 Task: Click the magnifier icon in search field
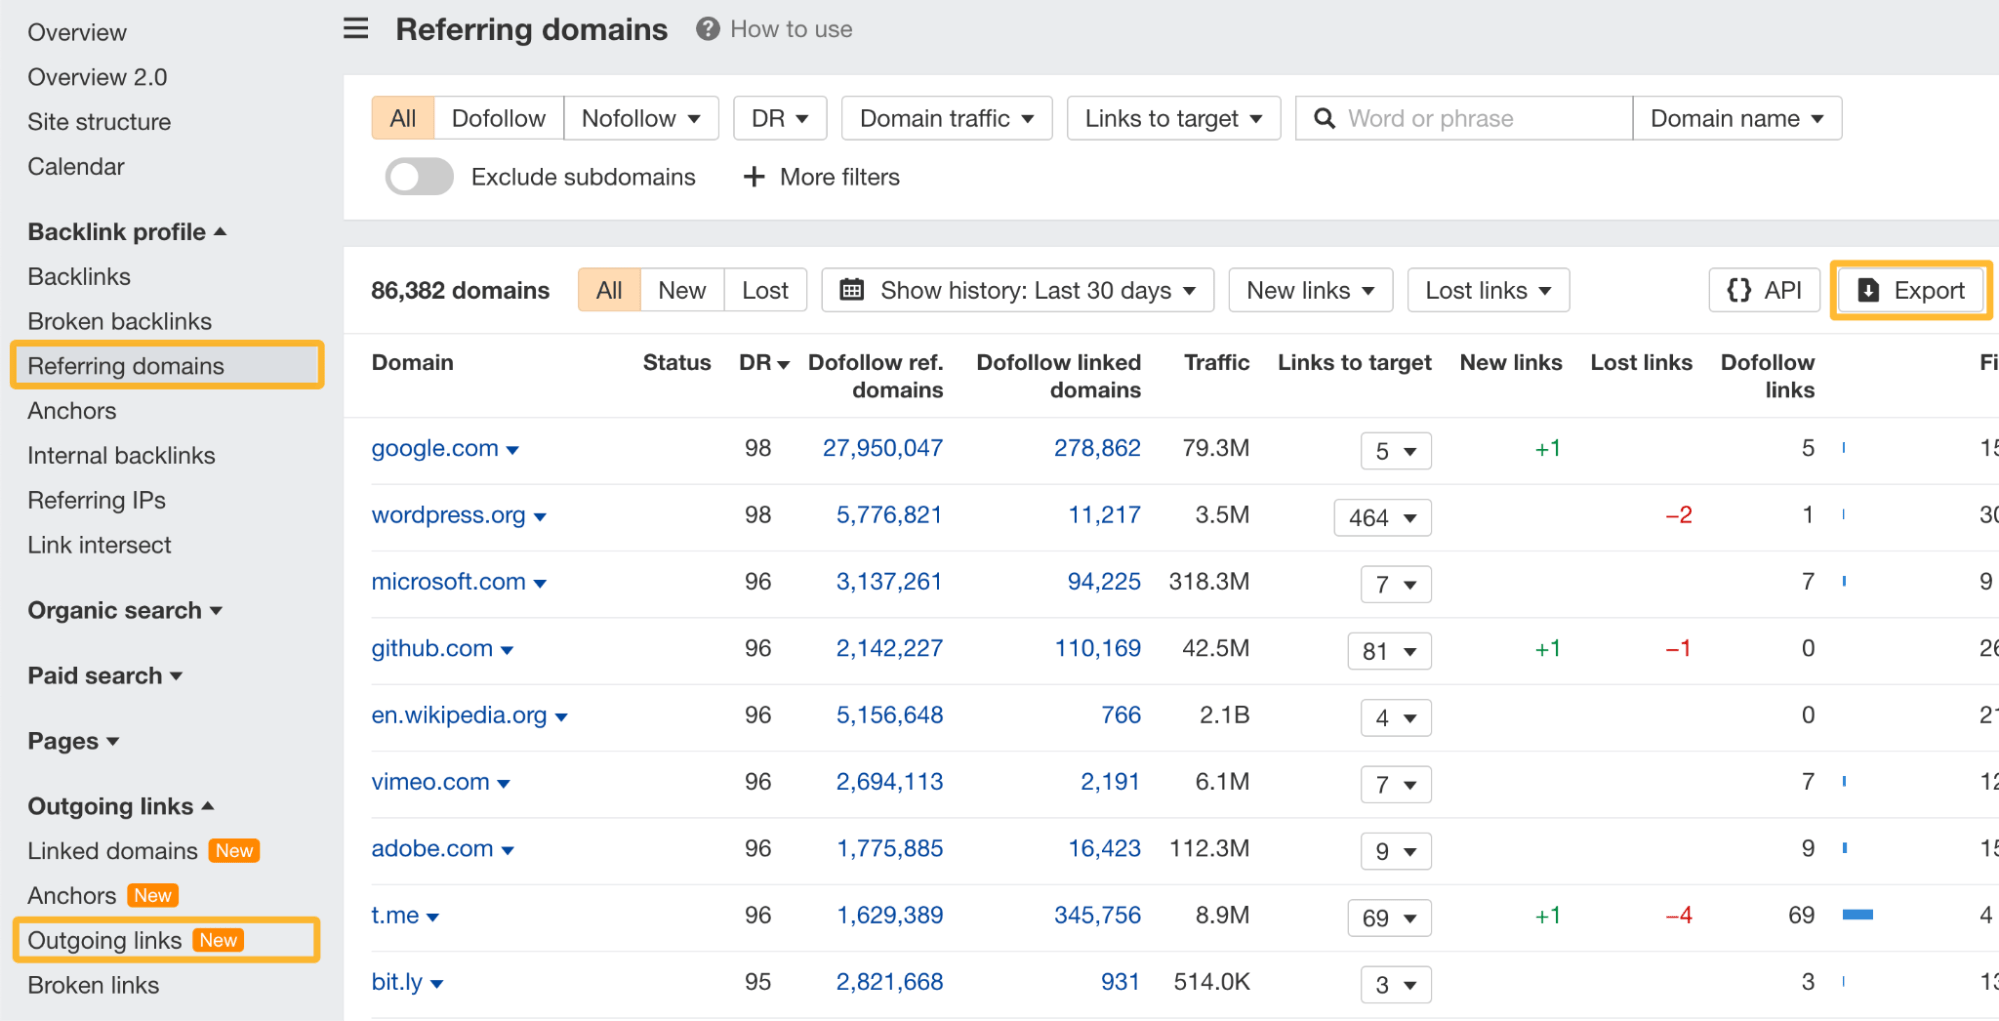[1324, 118]
